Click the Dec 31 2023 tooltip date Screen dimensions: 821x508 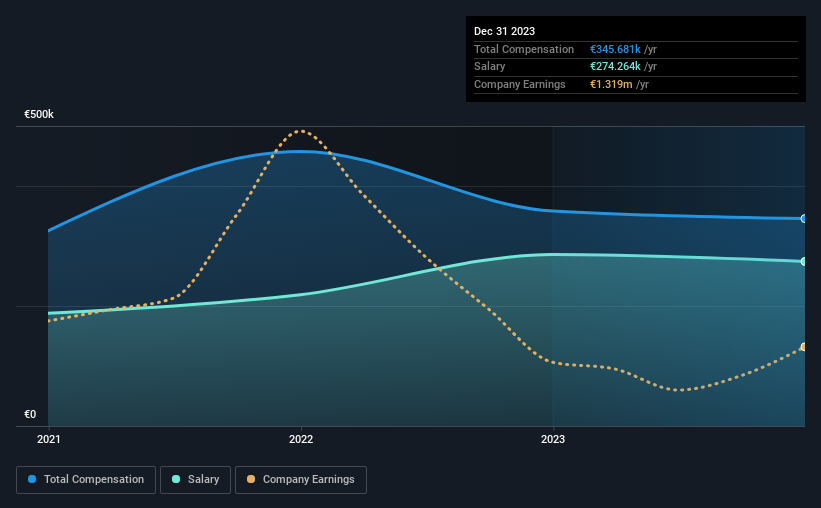tap(504, 31)
